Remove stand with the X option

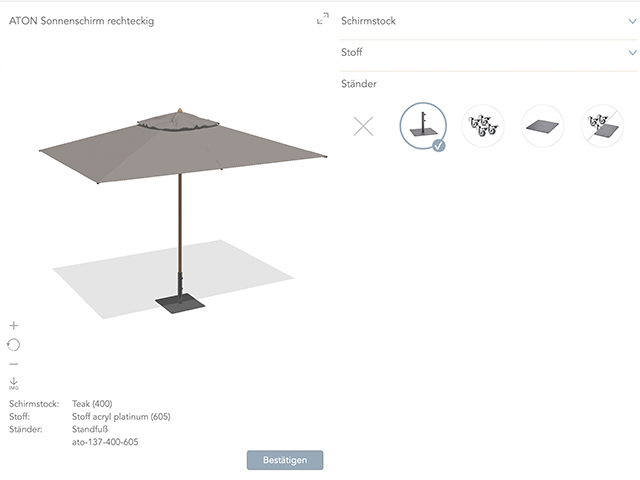[x=363, y=127]
